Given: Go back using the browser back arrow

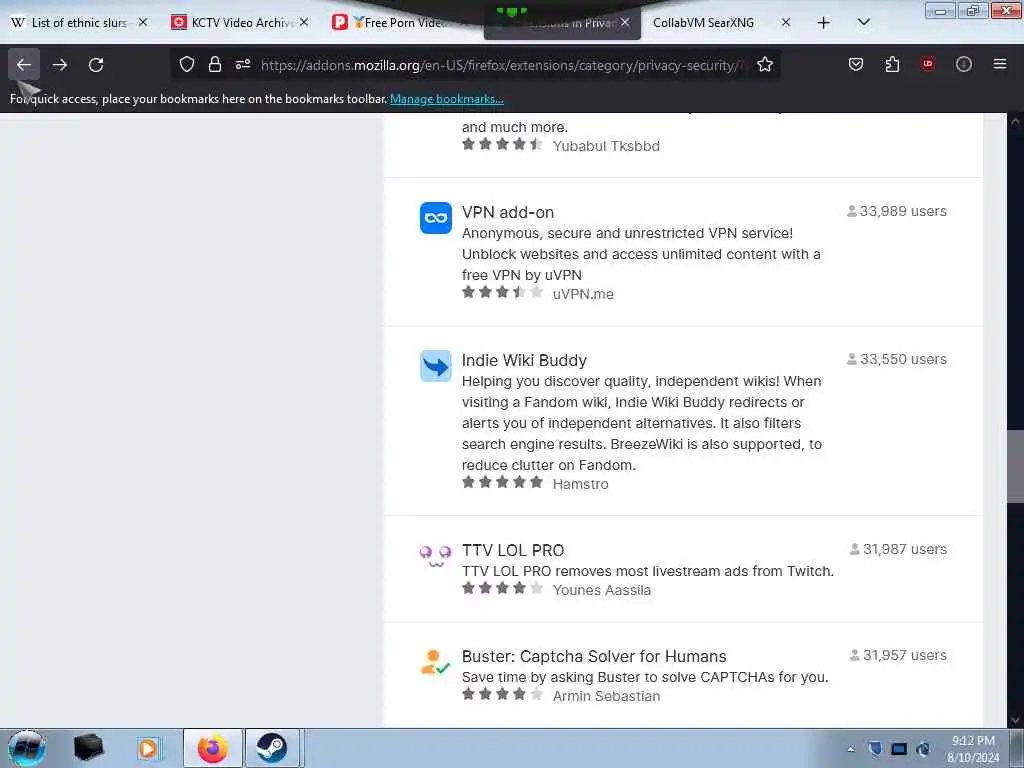Looking at the screenshot, I should tap(24, 65).
